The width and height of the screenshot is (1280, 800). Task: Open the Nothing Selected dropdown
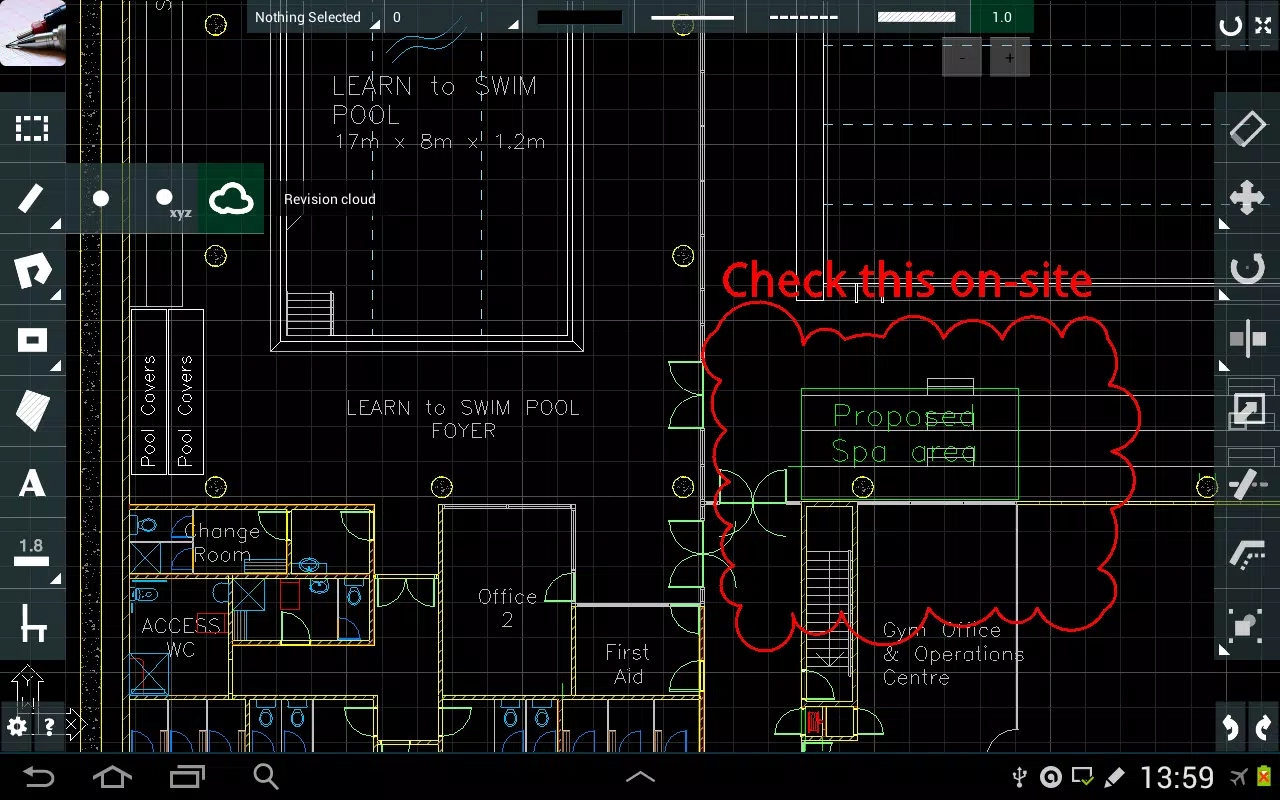[x=310, y=17]
